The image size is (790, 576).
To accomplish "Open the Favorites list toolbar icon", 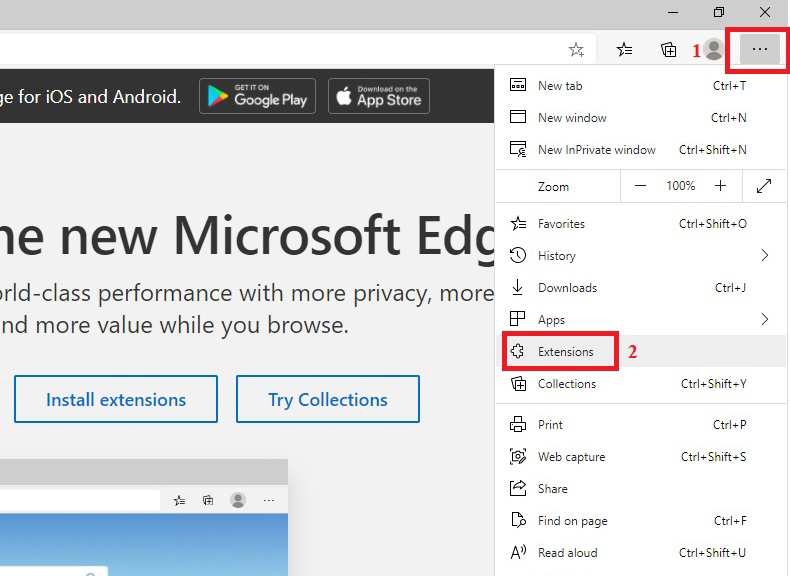I will click(x=624, y=49).
